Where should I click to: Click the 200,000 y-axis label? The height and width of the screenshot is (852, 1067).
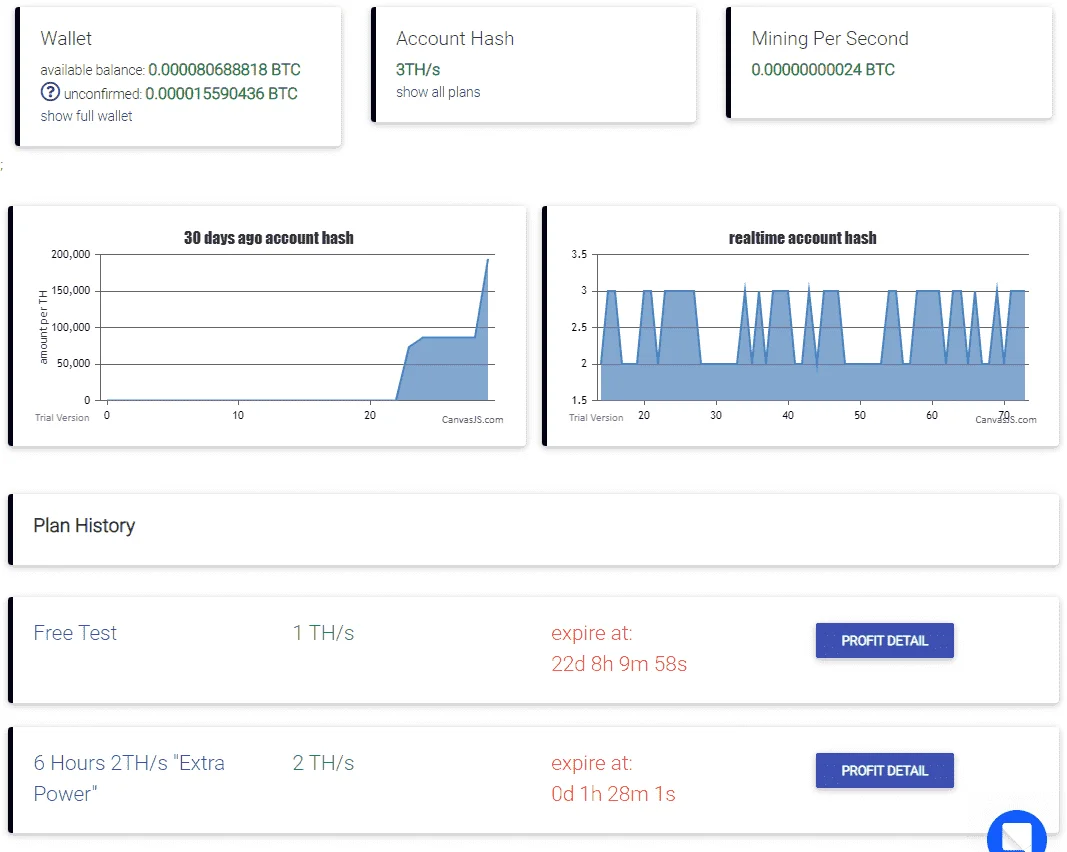pyautogui.click(x=71, y=255)
